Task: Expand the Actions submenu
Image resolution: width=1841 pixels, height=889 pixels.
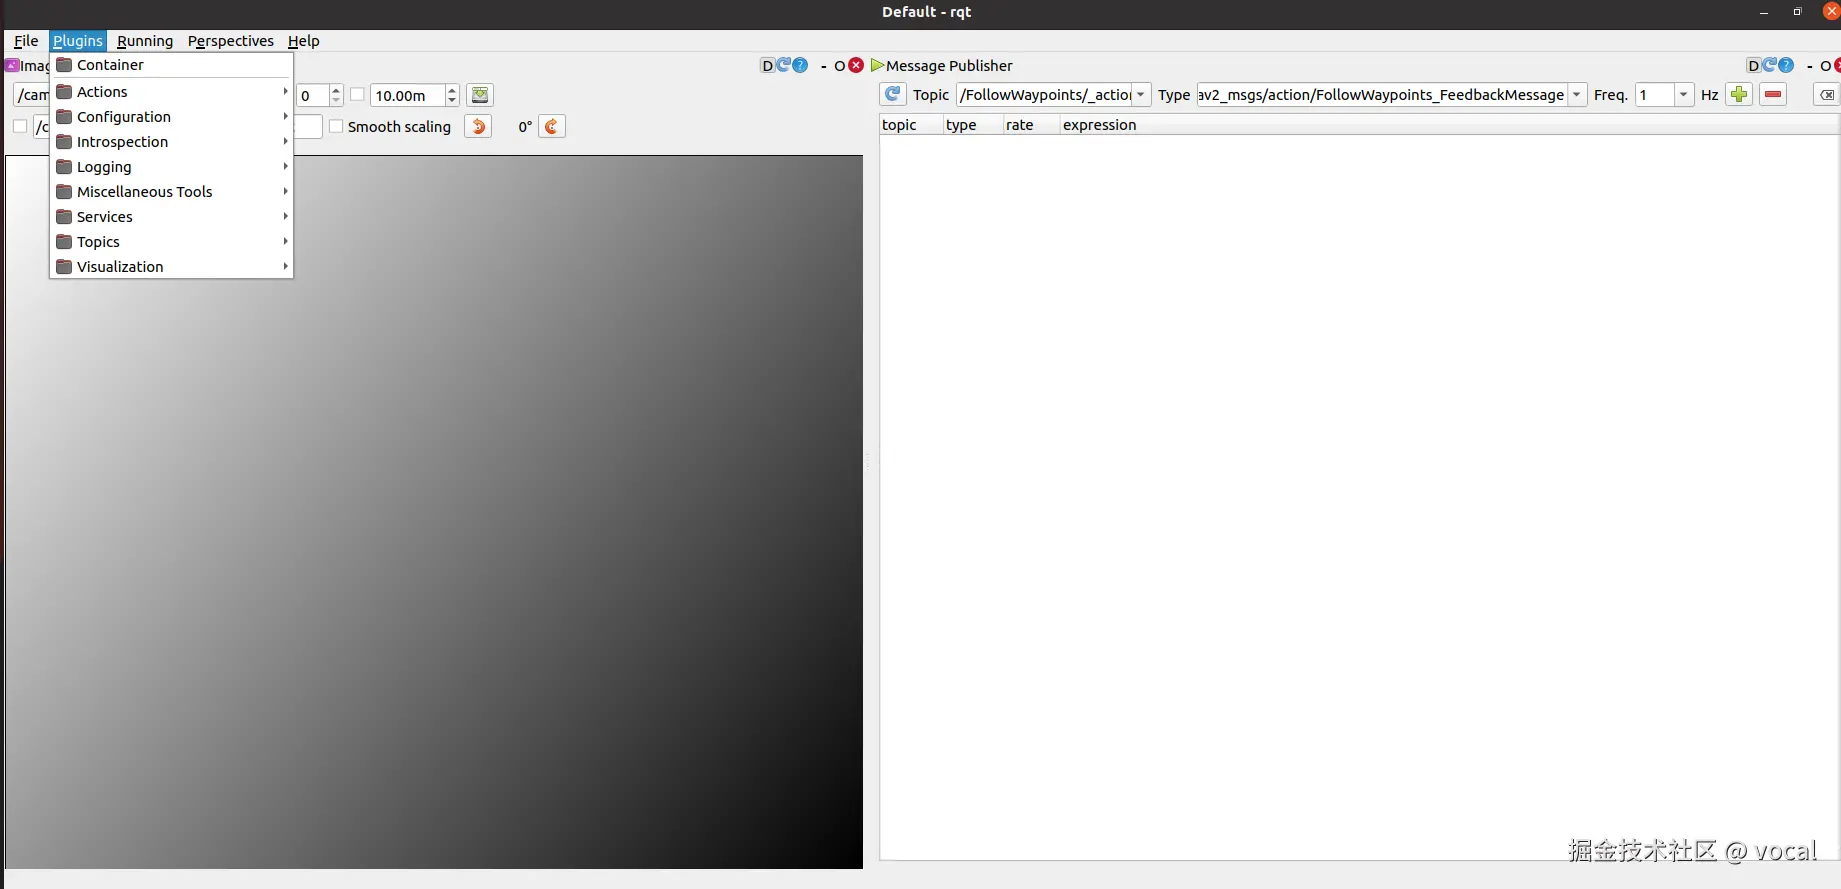Action: (x=171, y=91)
